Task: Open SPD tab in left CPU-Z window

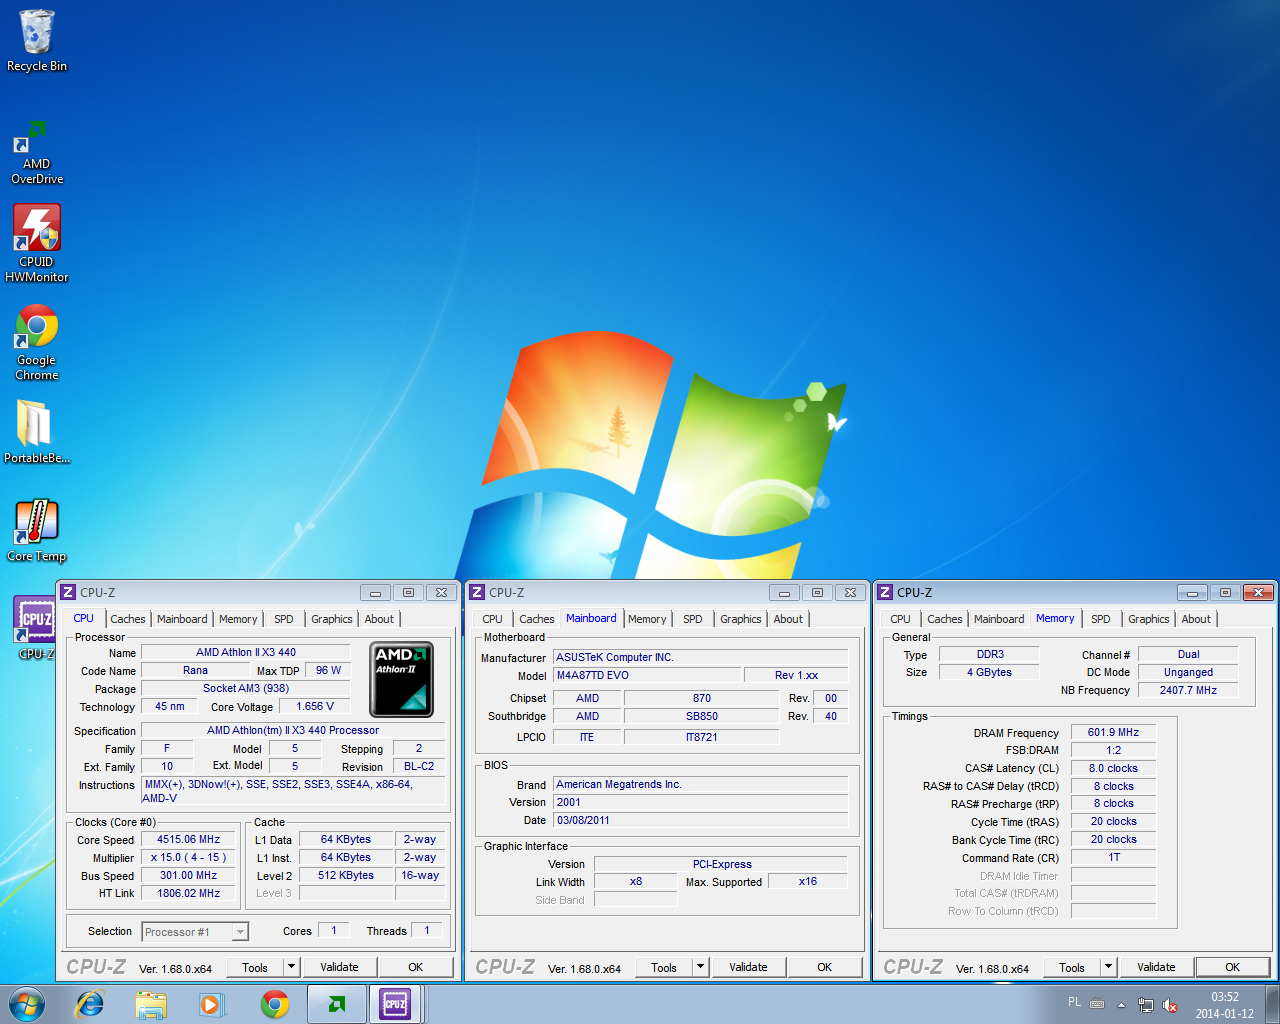Action: 284,619
